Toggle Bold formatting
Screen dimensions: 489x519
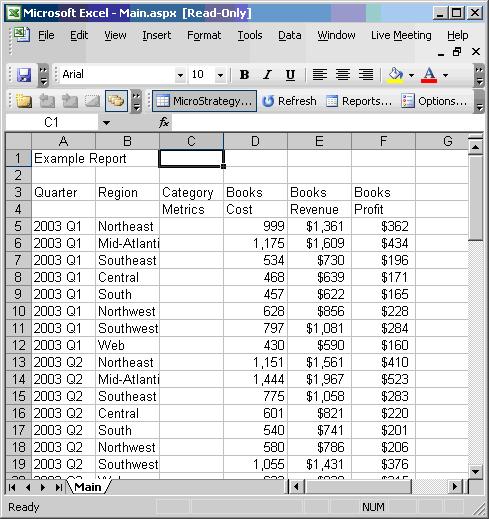tap(244, 75)
